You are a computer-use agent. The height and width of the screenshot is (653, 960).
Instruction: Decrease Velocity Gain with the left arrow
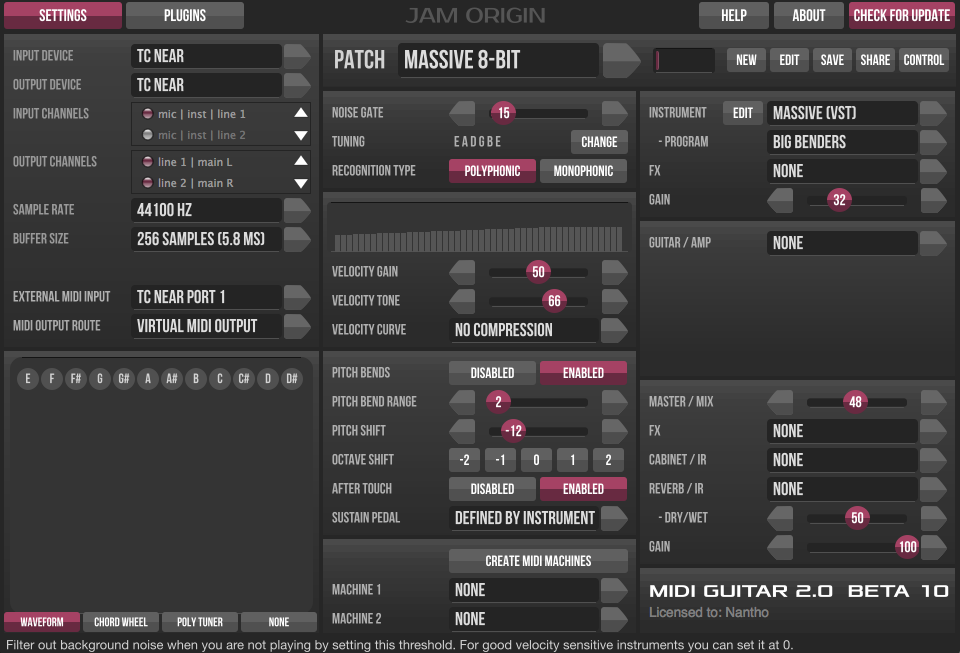(x=462, y=271)
